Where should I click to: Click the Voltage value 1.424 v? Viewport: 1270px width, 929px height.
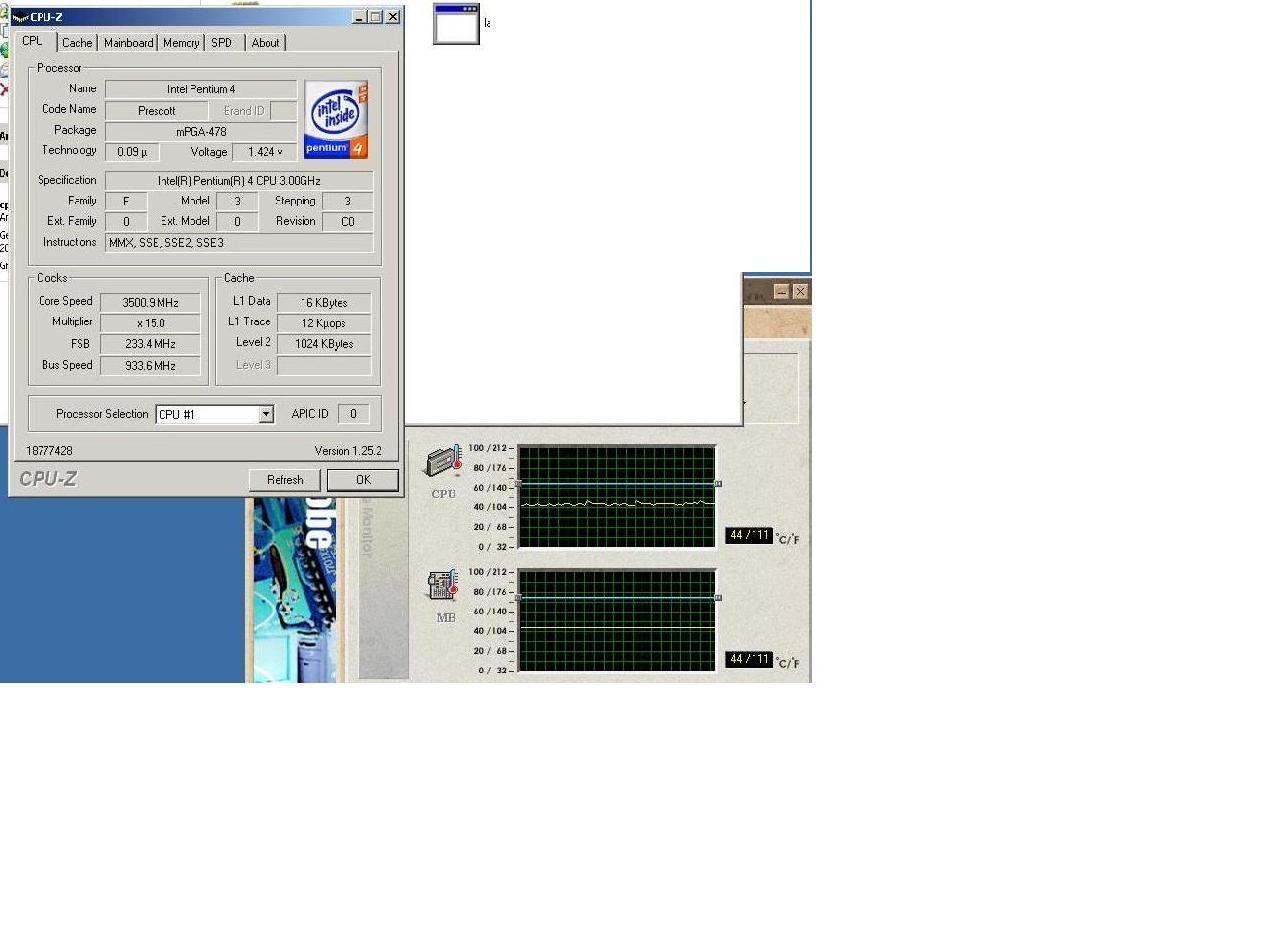(265, 152)
